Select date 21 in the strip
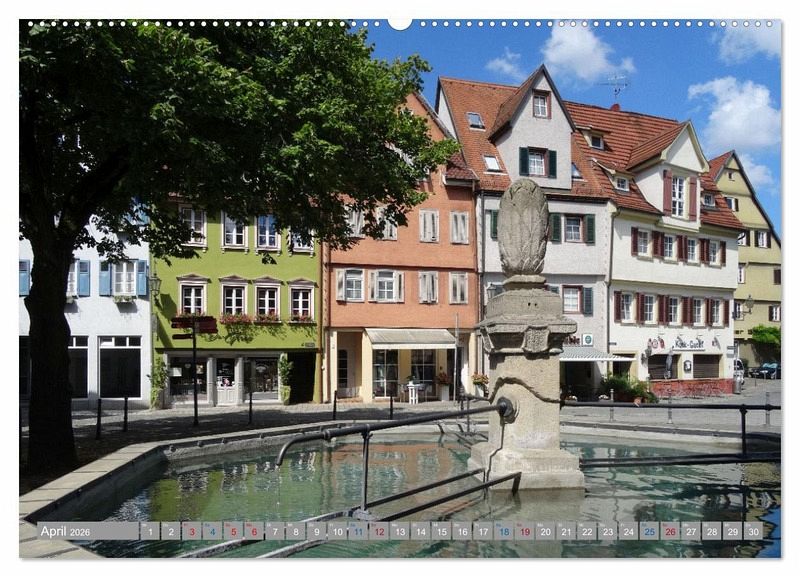Viewport: 800px width, 577px height. coord(566,531)
